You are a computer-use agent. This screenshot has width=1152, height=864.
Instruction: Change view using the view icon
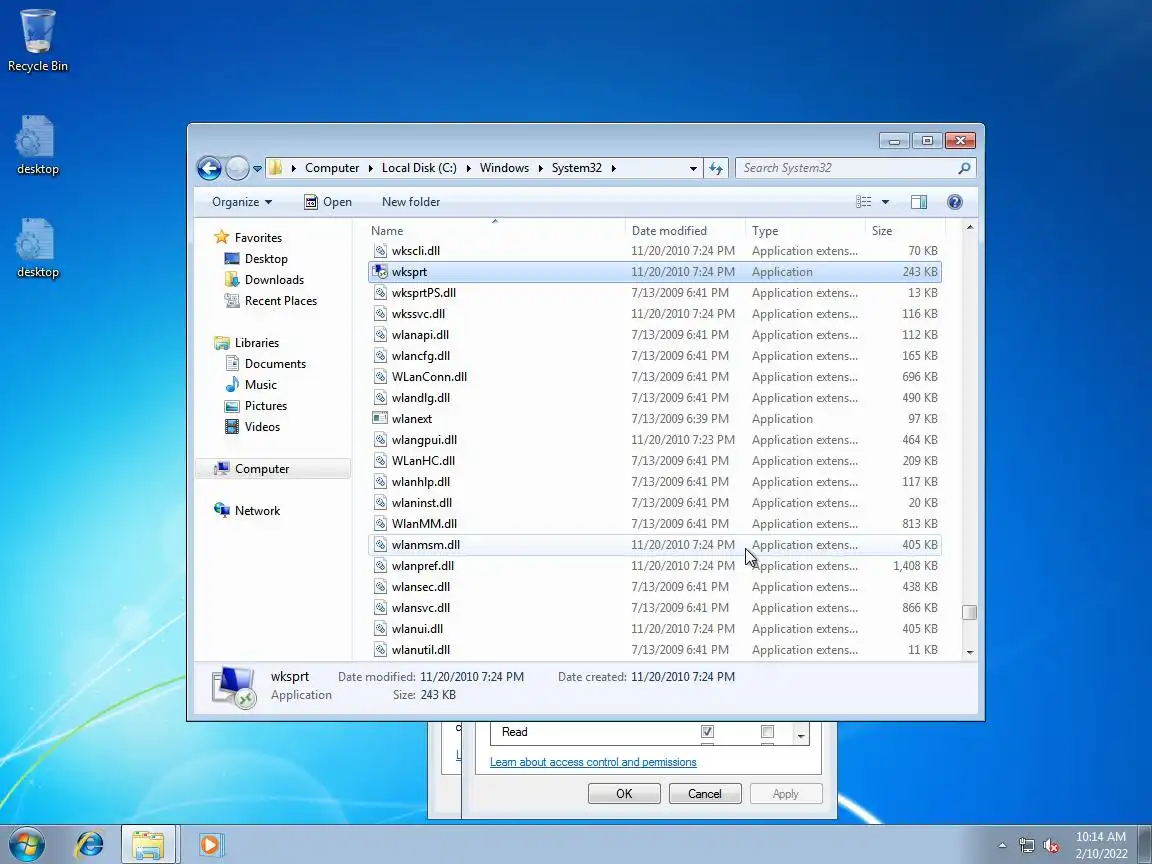tap(864, 202)
